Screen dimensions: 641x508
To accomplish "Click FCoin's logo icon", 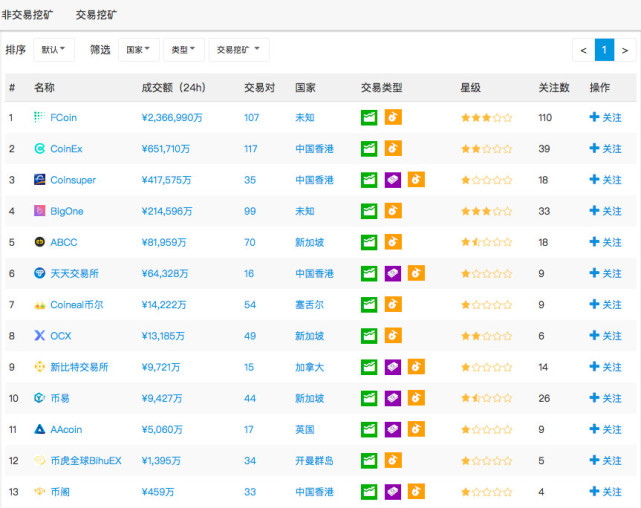I will (39, 117).
